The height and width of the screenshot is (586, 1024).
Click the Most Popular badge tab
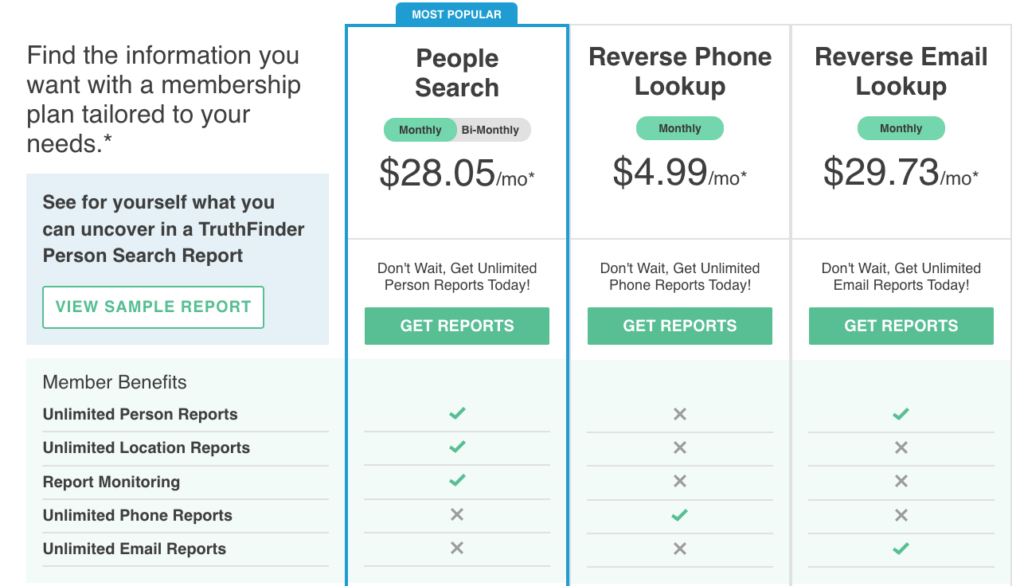456,14
